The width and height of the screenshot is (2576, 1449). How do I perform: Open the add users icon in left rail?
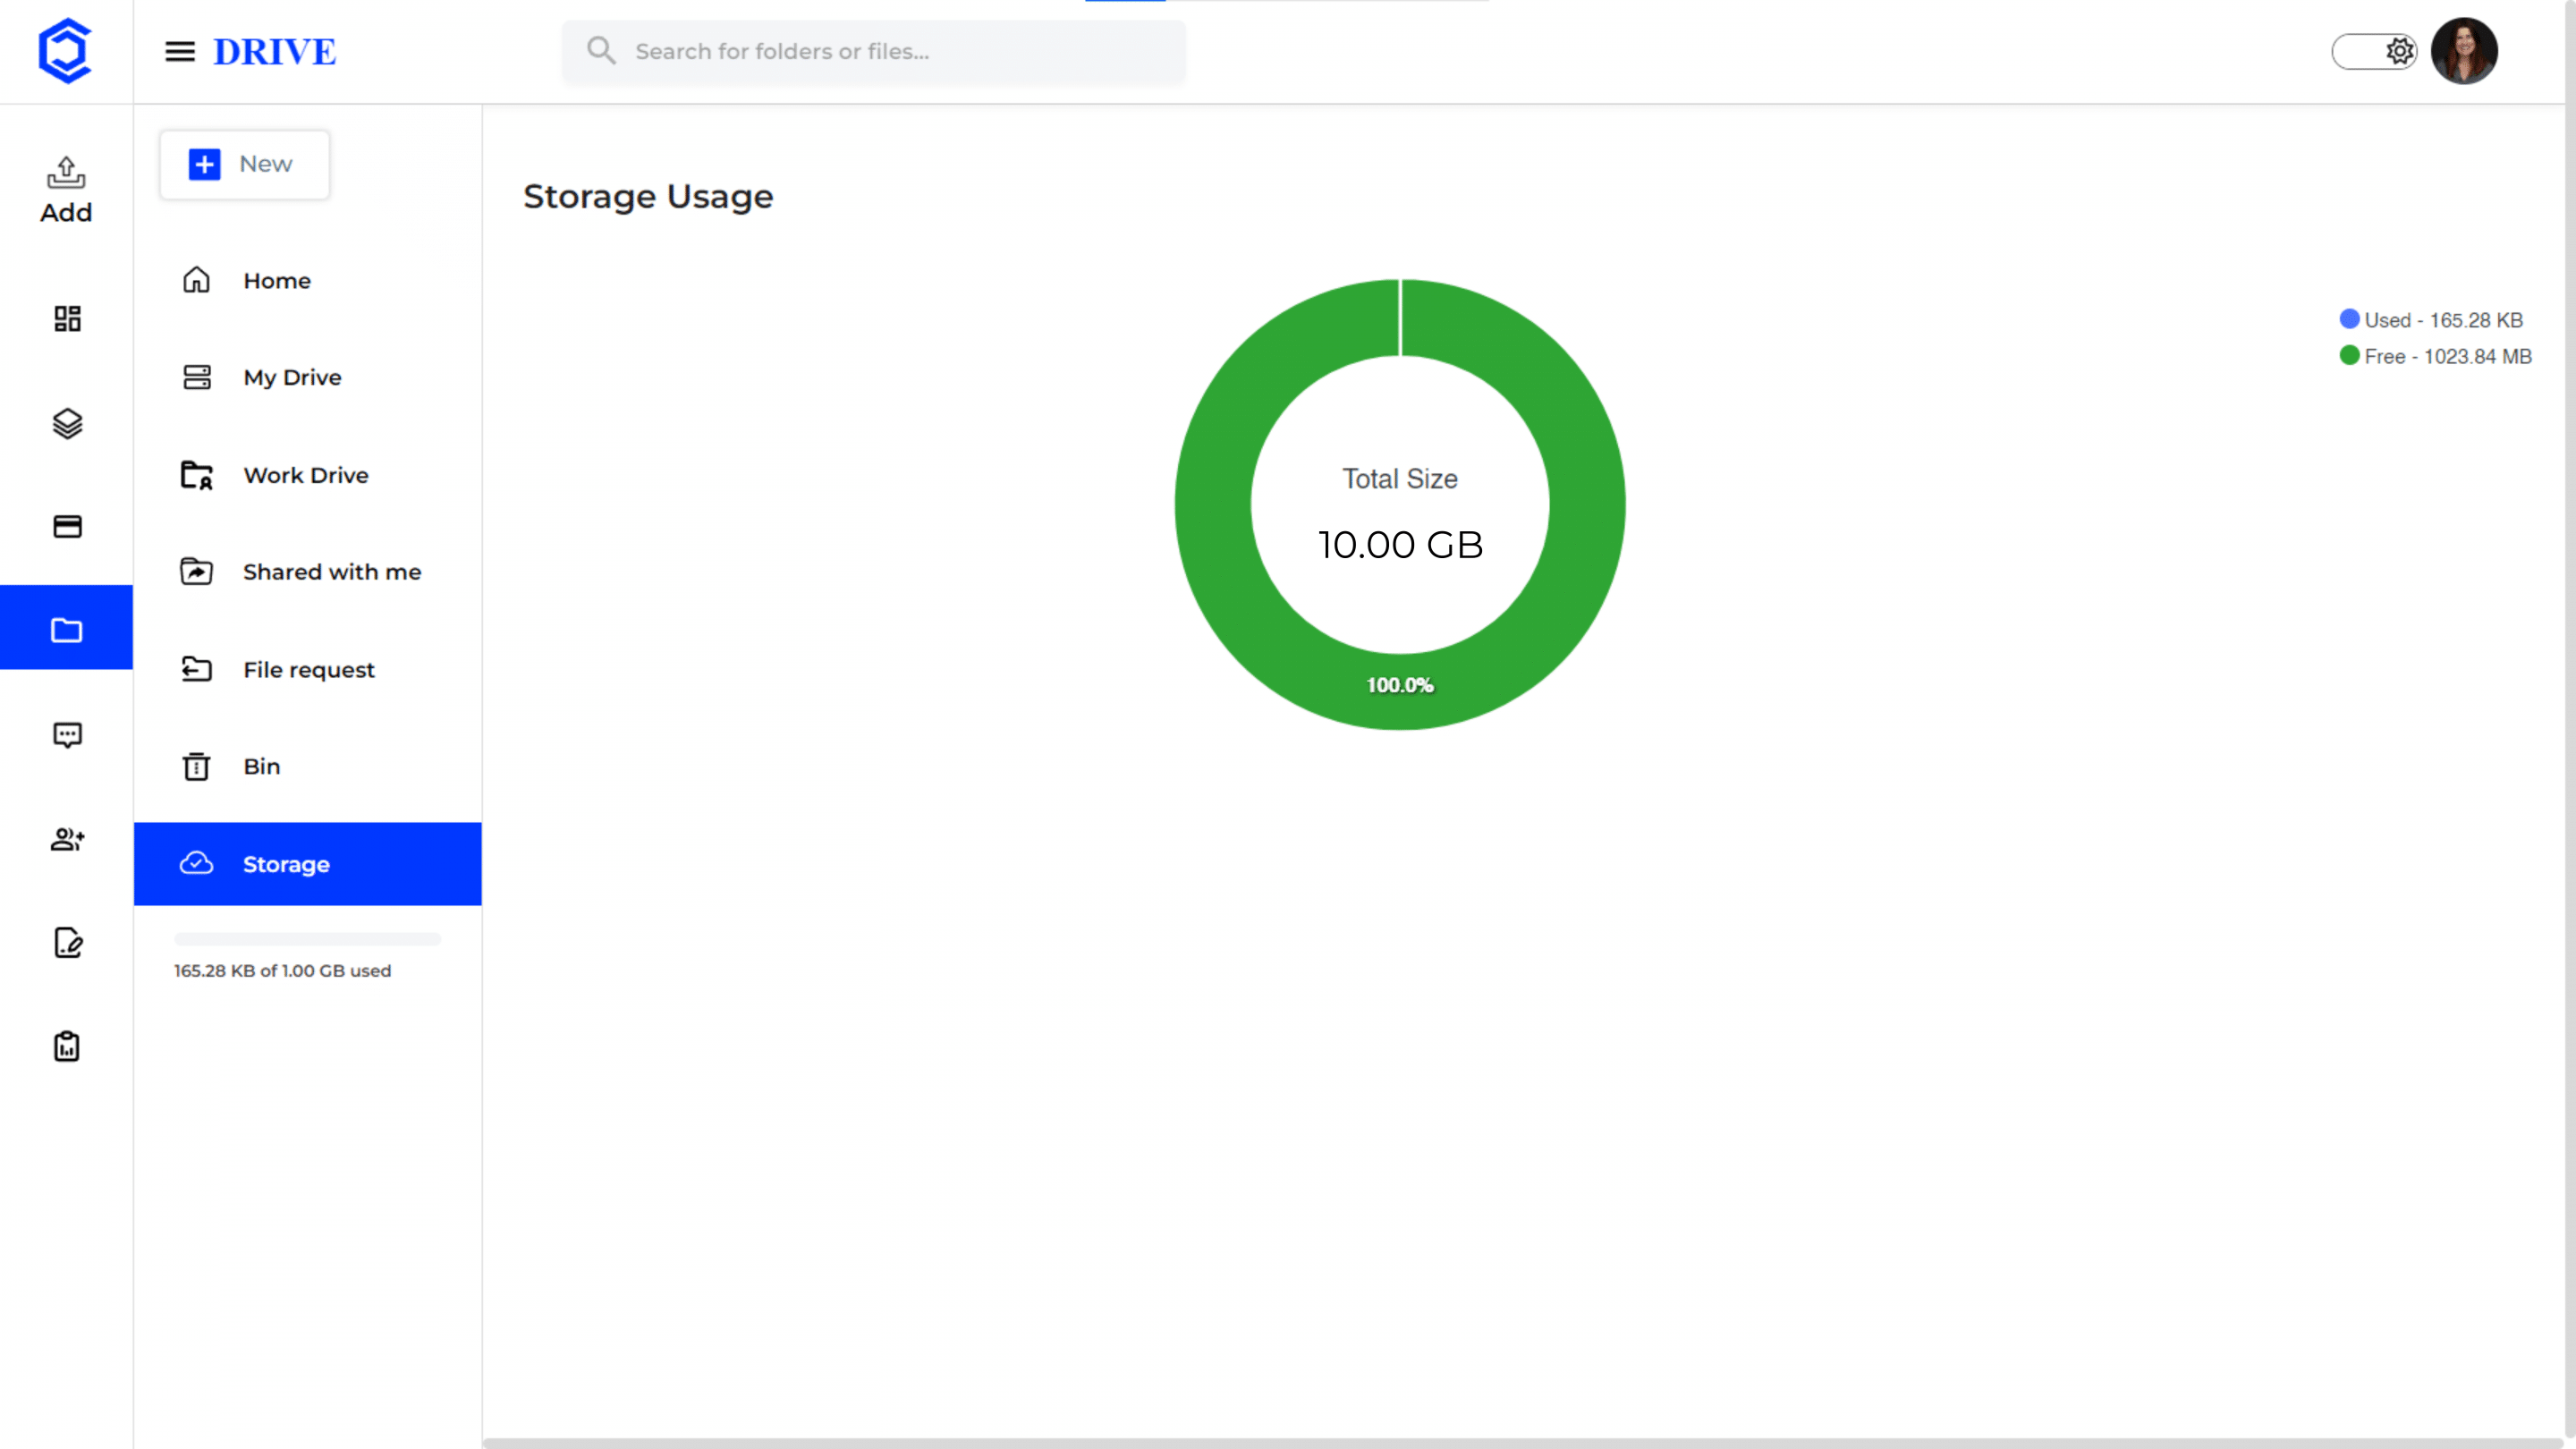tap(67, 839)
